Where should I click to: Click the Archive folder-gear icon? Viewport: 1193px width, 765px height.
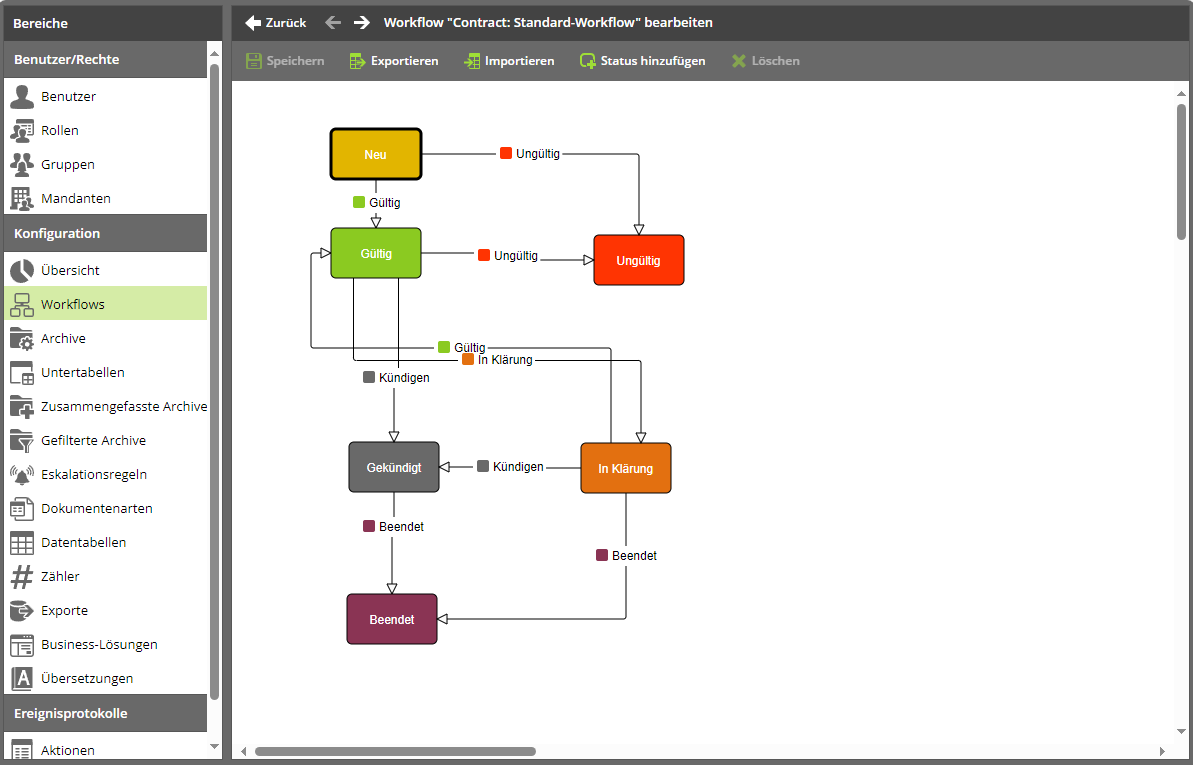[x=22, y=339]
